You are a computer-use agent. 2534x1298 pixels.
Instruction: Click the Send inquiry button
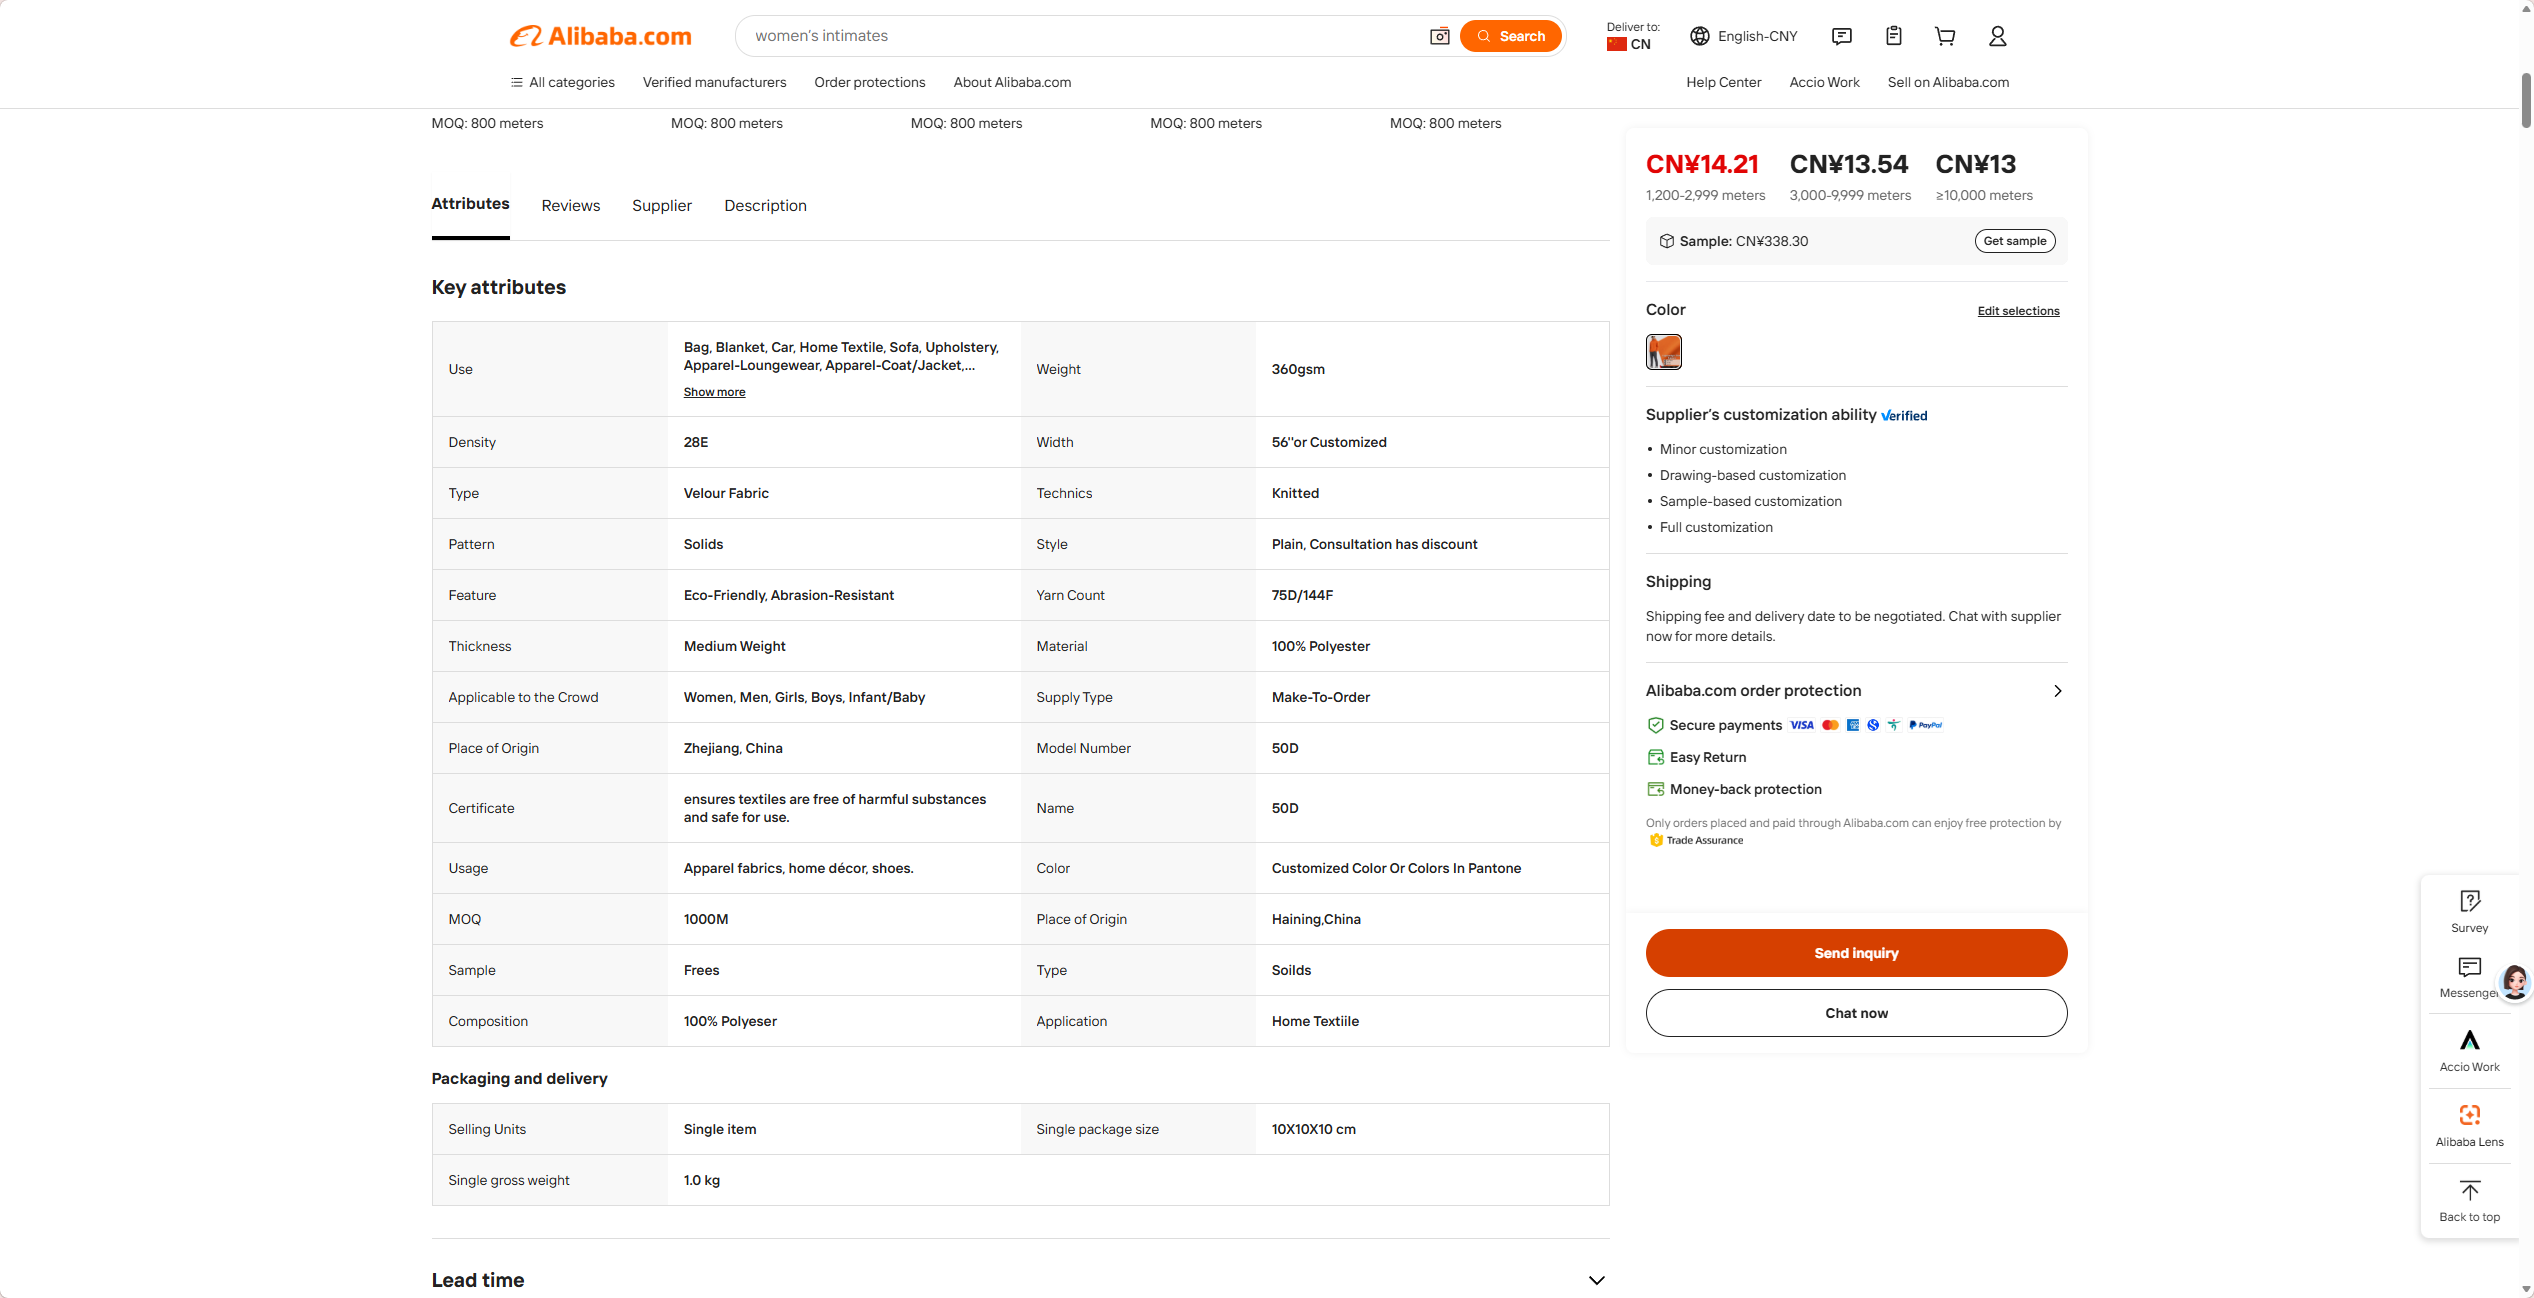coord(1856,953)
